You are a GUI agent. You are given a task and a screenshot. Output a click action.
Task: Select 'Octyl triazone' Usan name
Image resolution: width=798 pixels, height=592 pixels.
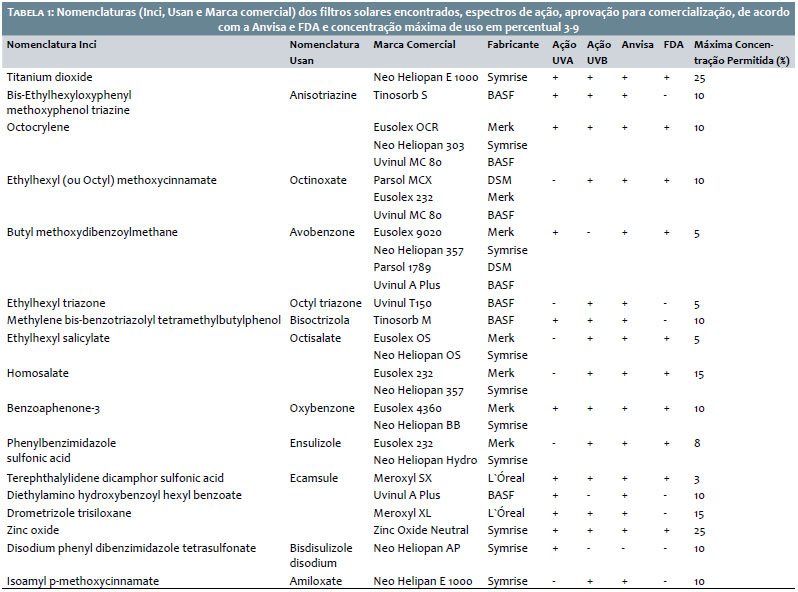pyautogui.click(x=326, y=303)
